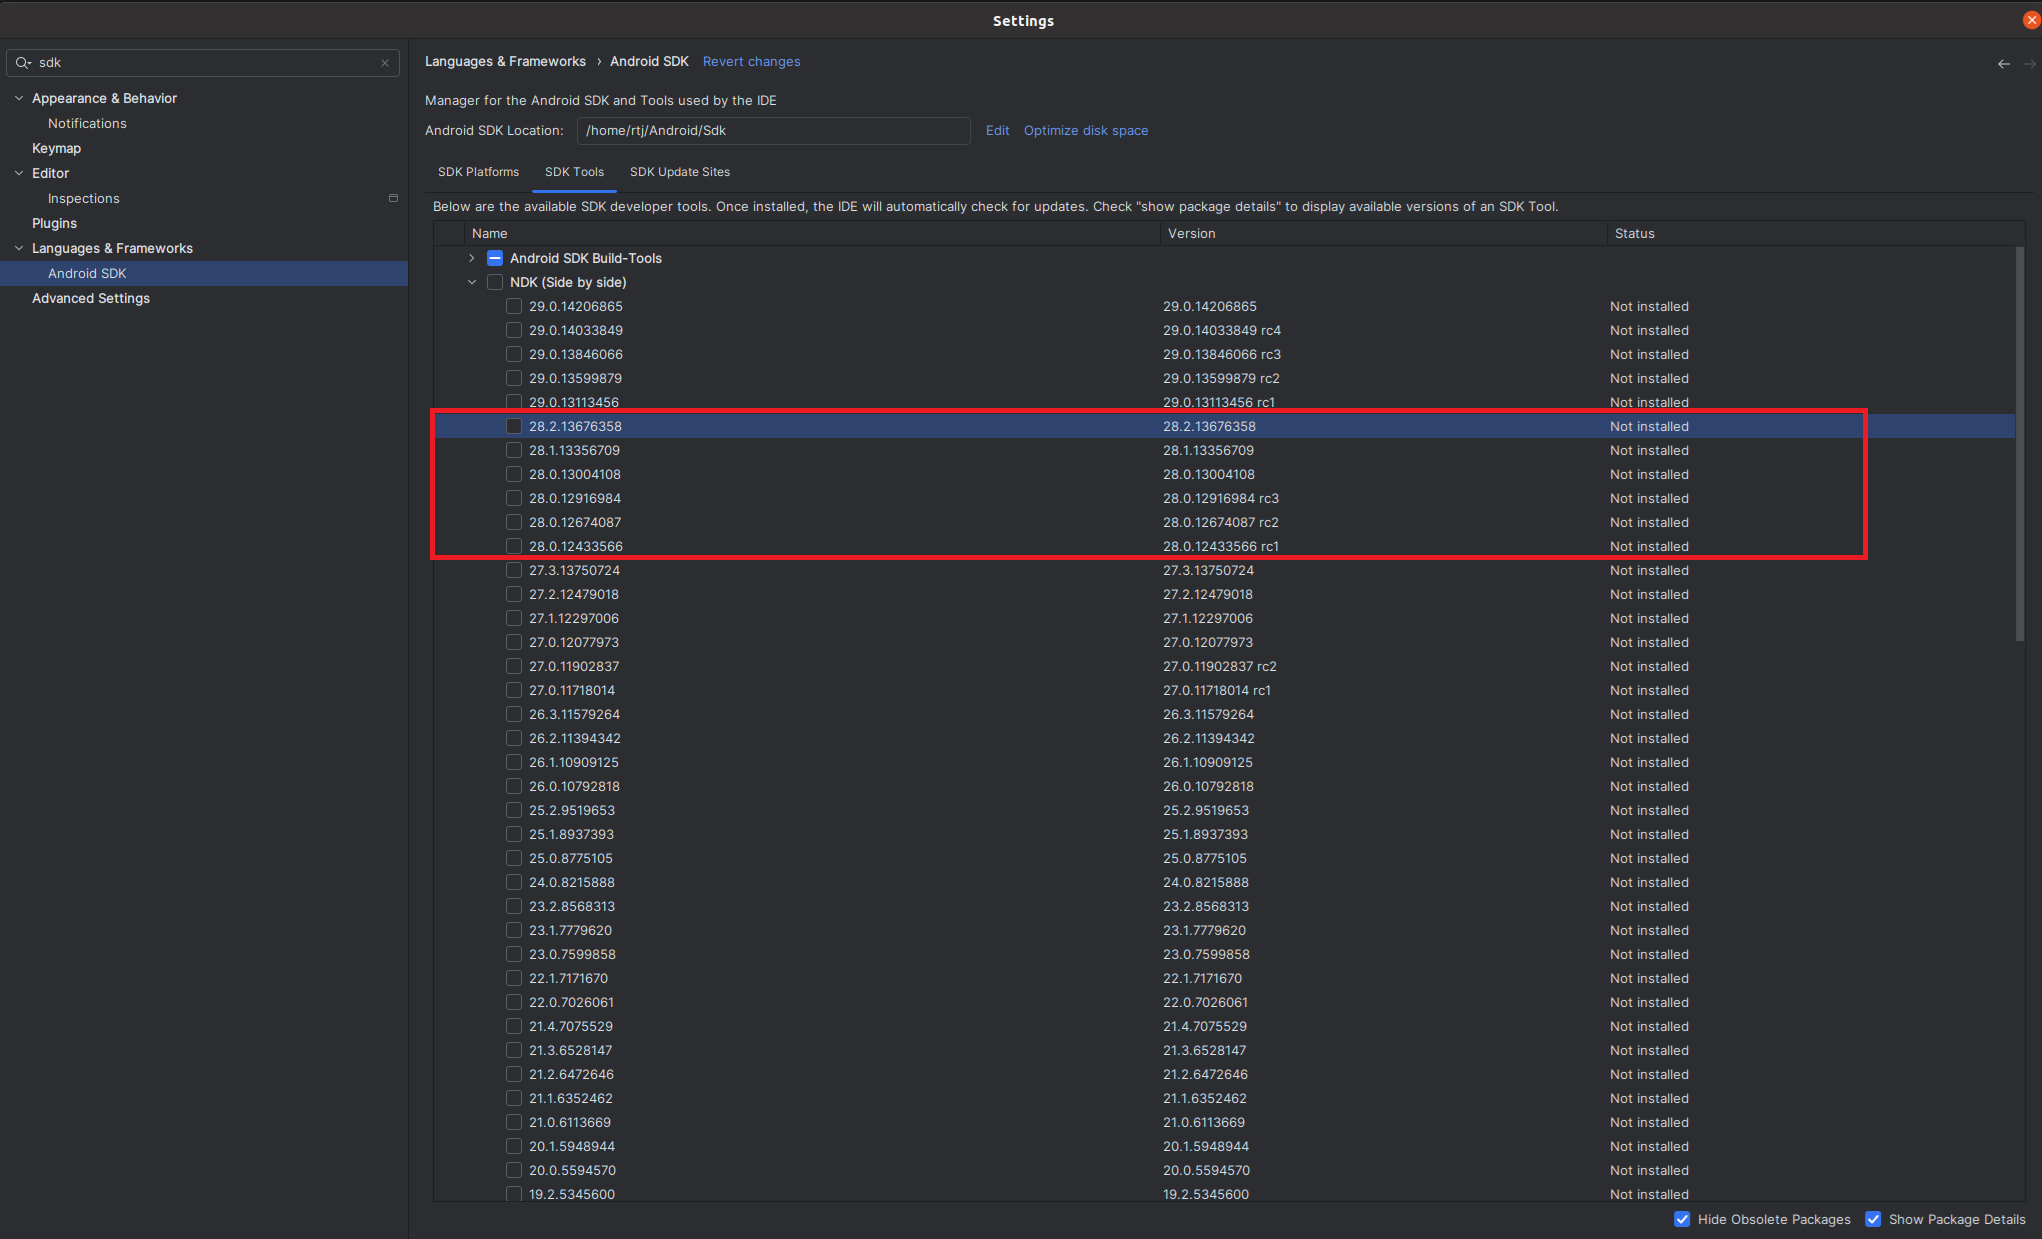Click the Revert changes link
This screenshot has height=1239, width=2042.
click(x=751, y=62)
